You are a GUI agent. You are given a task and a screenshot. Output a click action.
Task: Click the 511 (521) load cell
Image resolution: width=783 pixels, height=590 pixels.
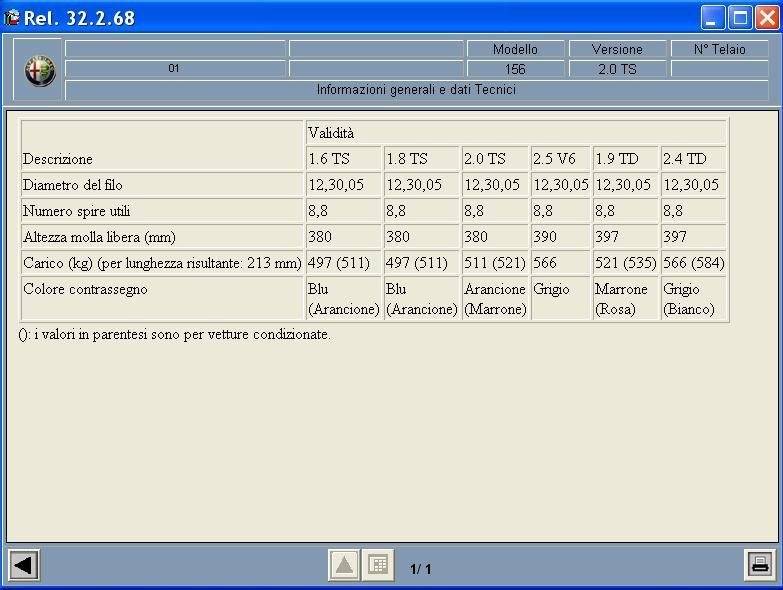click(495, 263)
